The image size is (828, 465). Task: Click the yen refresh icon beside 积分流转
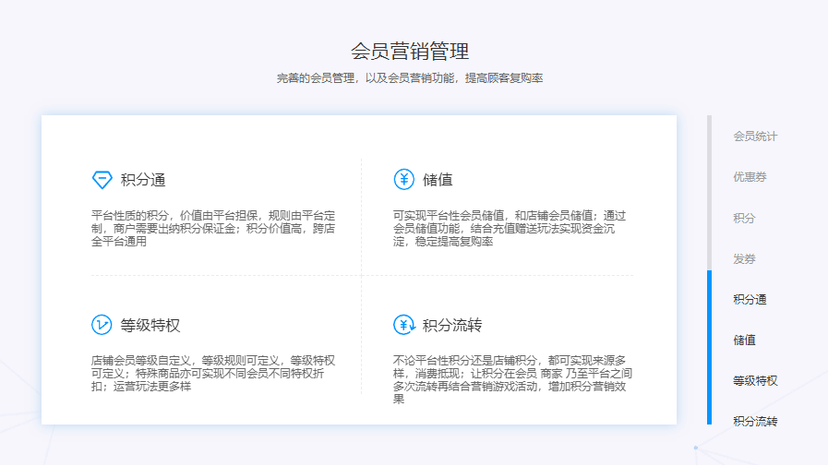click(x=404, y=325)
